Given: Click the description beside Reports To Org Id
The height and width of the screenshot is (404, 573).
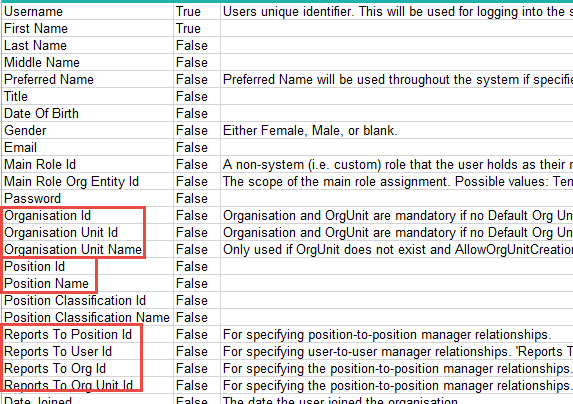Looking at the screenshot, I should [397, 368].
